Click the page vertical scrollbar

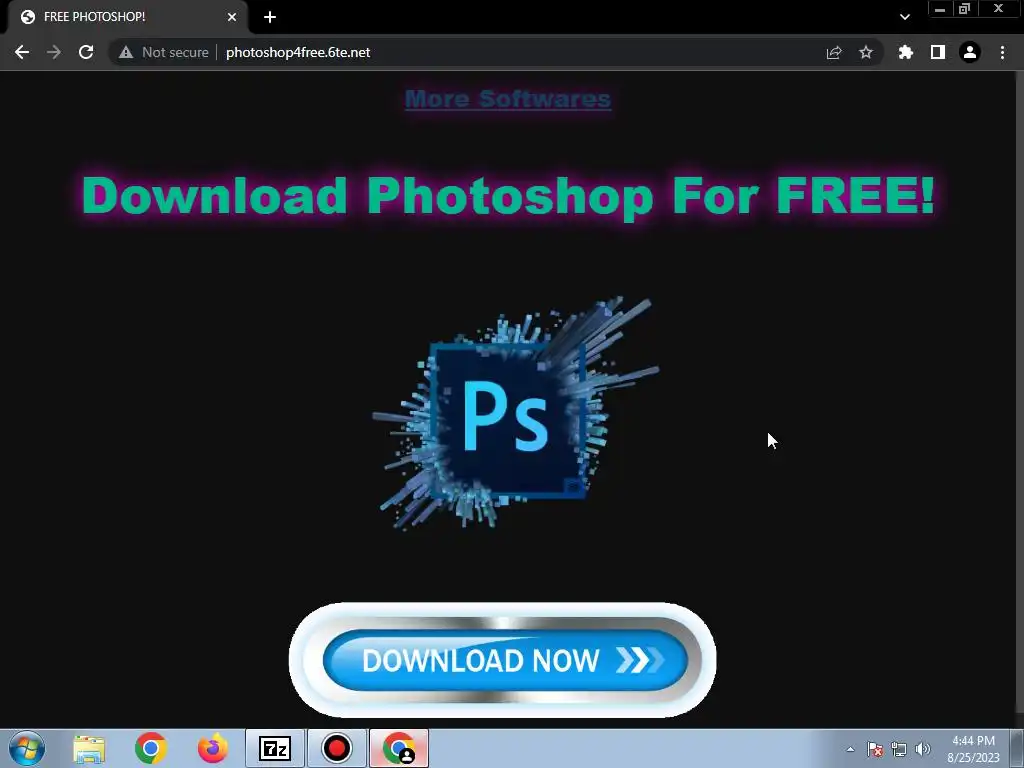coord(1019,392)
